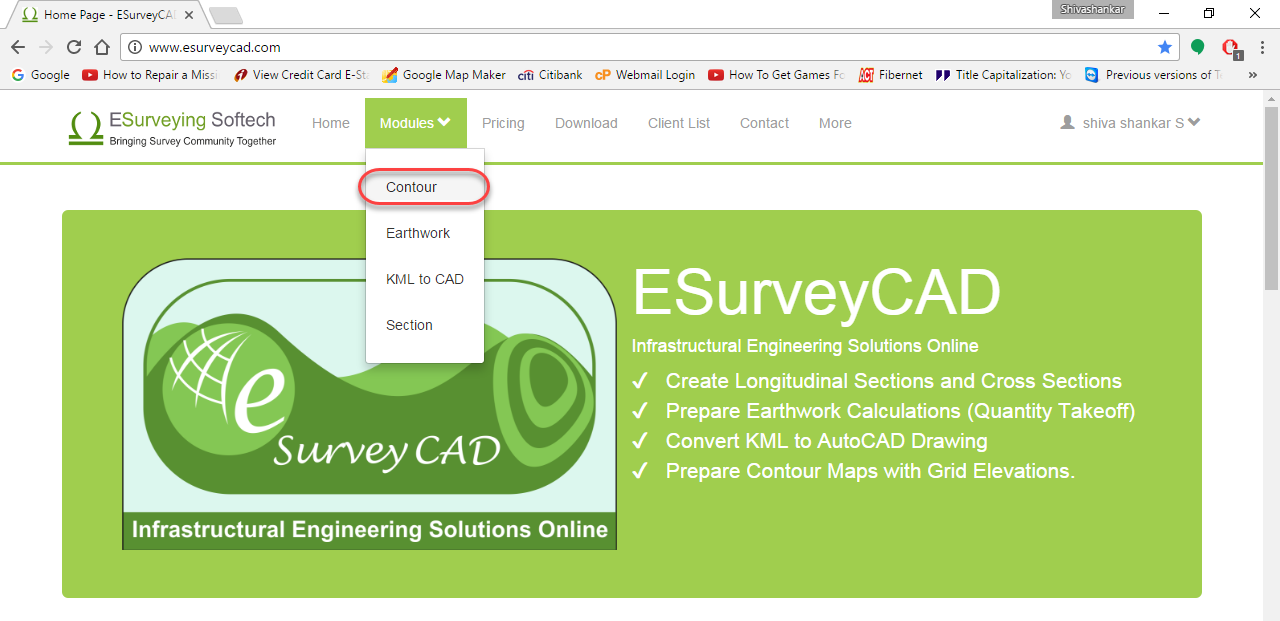Go to Home in site navigation
Screen dimensions: 1280x621
331,123
